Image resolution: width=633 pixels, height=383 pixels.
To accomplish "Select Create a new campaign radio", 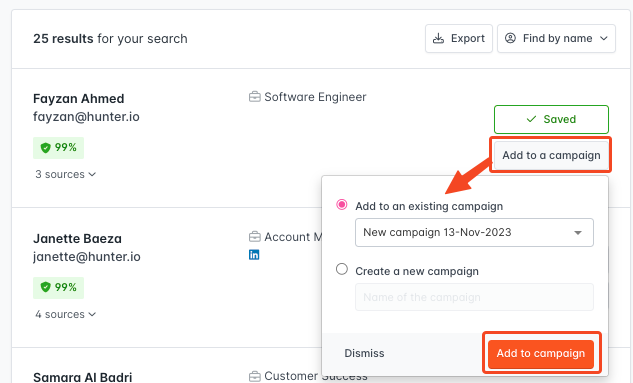I will [x=342, y=269].
